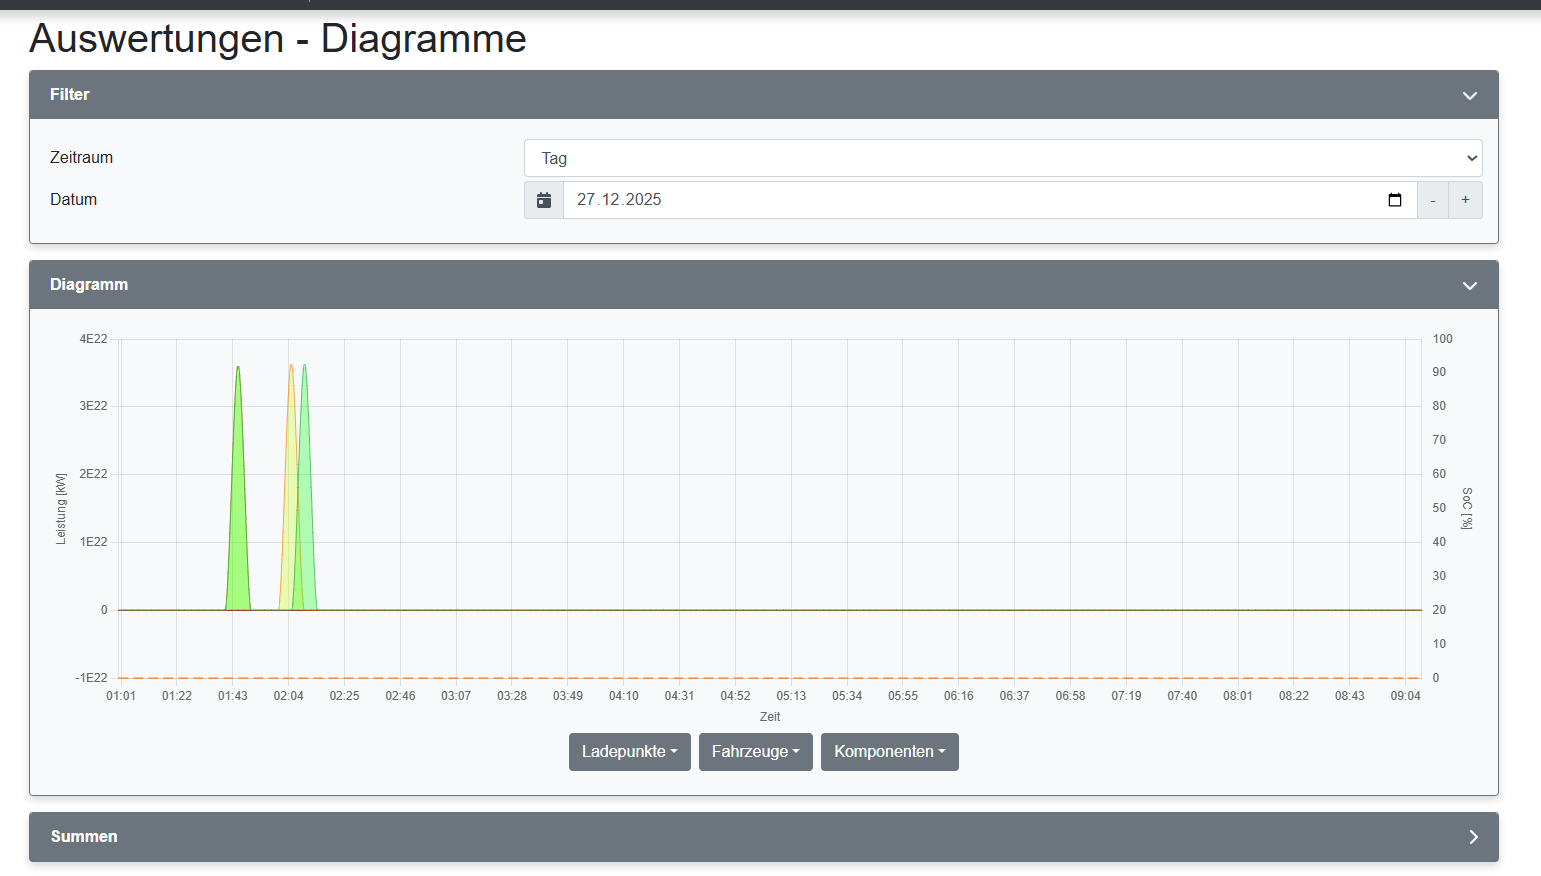The image size is (1541, 876).
Task: Click the page title Auswertungen - Diagramme
Action: coord(278,39)
